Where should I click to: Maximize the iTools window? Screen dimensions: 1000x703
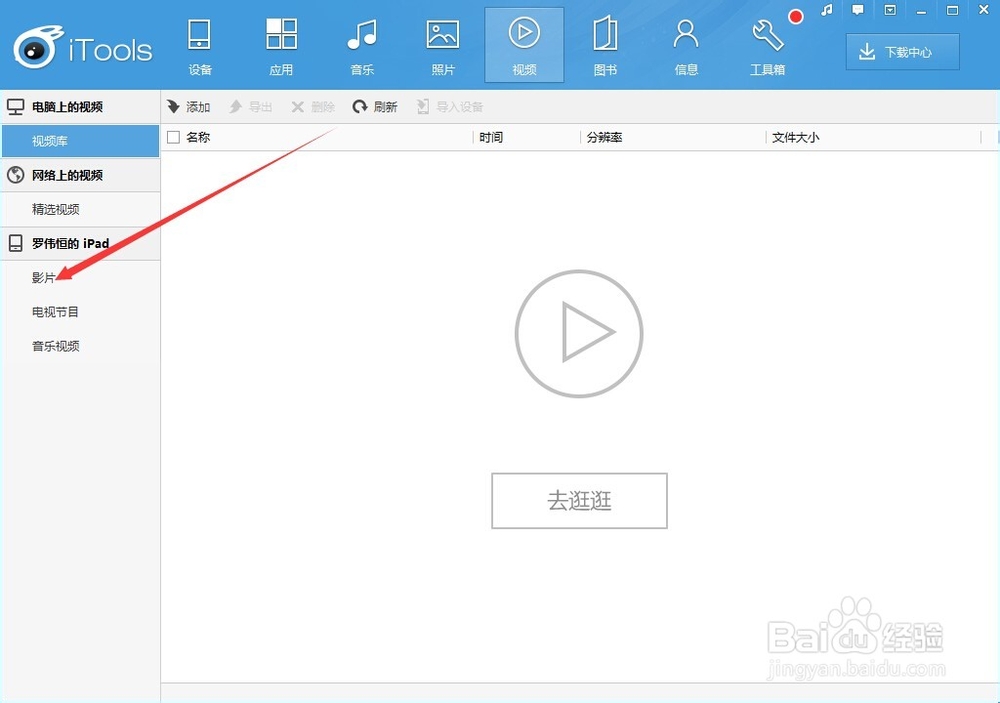[x=952, y=10]
